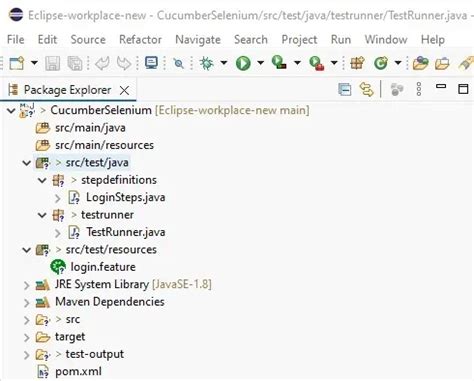Click the Run external tools icon
The height and width of the screenshot is (381, 474).
coord(316,63)
